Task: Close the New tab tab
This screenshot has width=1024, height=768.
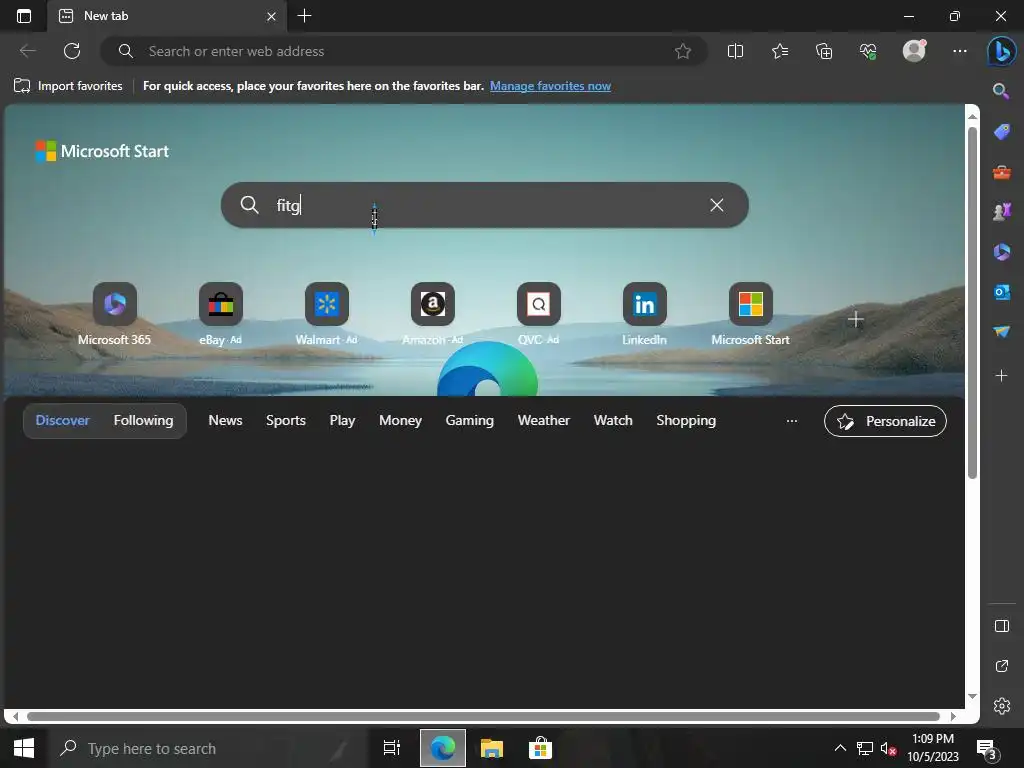Action: pyautogui.click(x=272, y=16)
